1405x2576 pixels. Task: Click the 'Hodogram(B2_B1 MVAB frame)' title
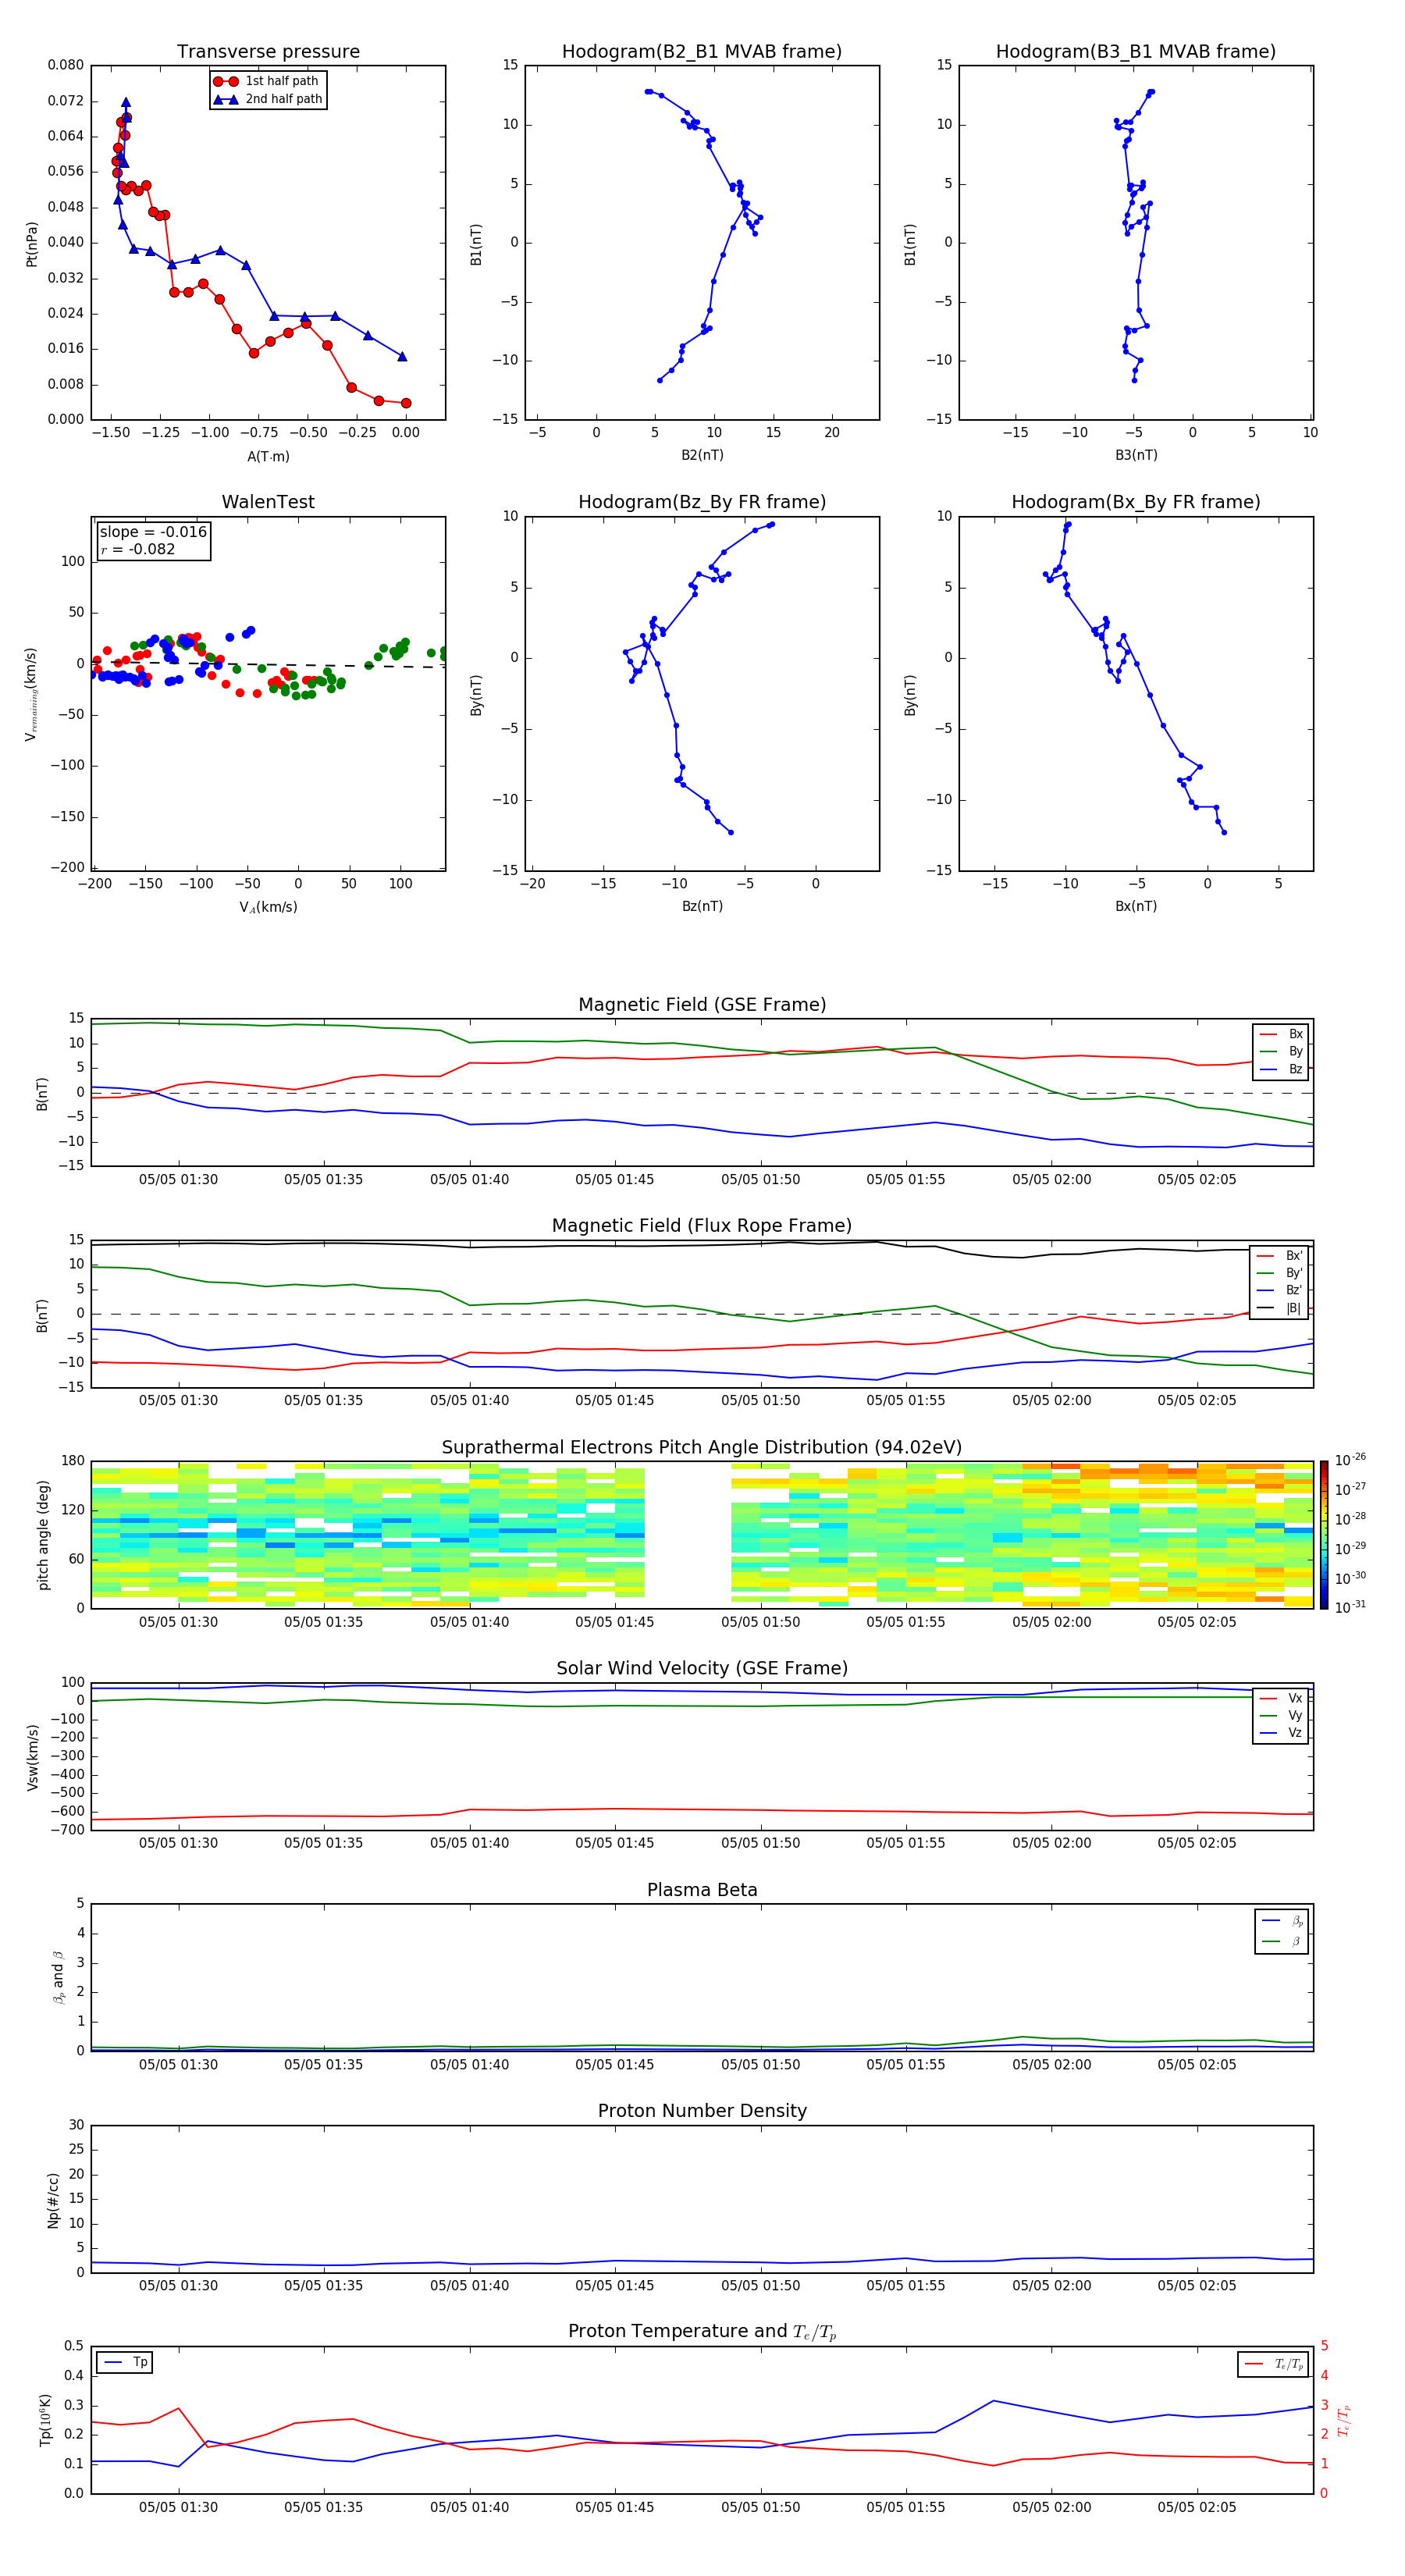tap(702, 51)
